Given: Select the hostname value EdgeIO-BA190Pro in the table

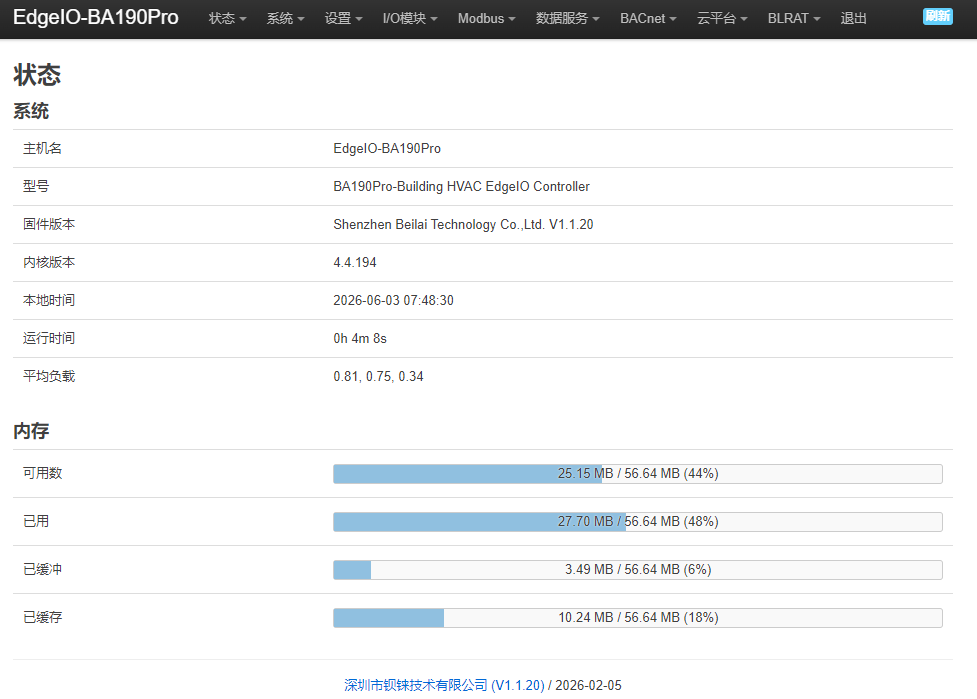Looking at the screenshot, I should 387,148.
